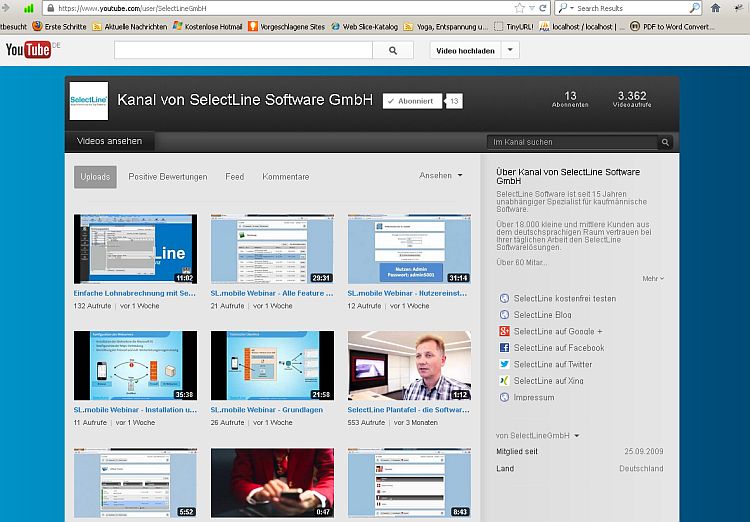750x522 pixels.
Task: Toggle the Abonniert subscription button
Action: (x=412, y=101)
